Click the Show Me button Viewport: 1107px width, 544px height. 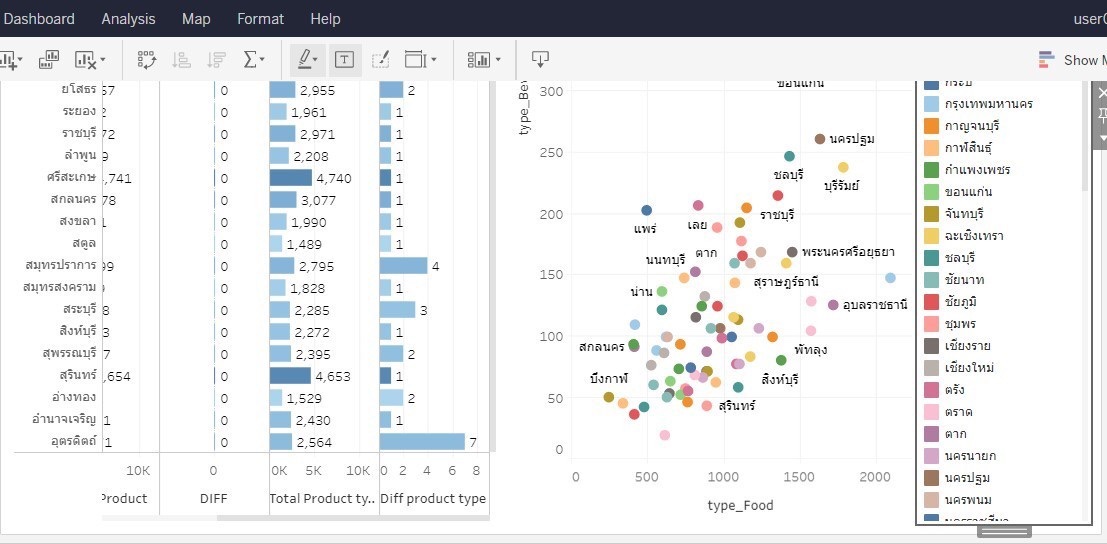[1070, 60]
